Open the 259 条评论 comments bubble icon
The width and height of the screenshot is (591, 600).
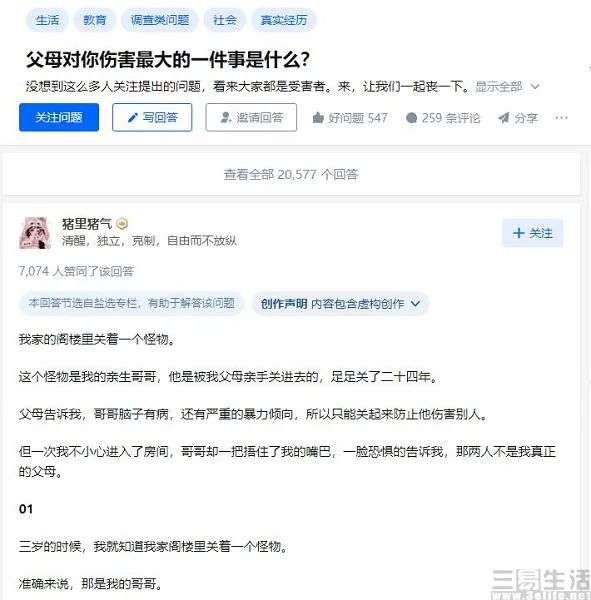[411, 117]
